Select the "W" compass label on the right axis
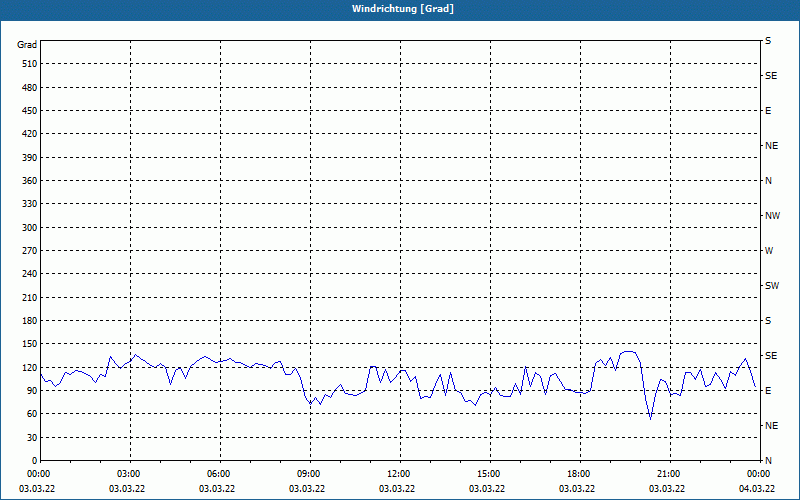Image resolution: width=800 pixels, height=500 pixels. click(x=769, y=251)
